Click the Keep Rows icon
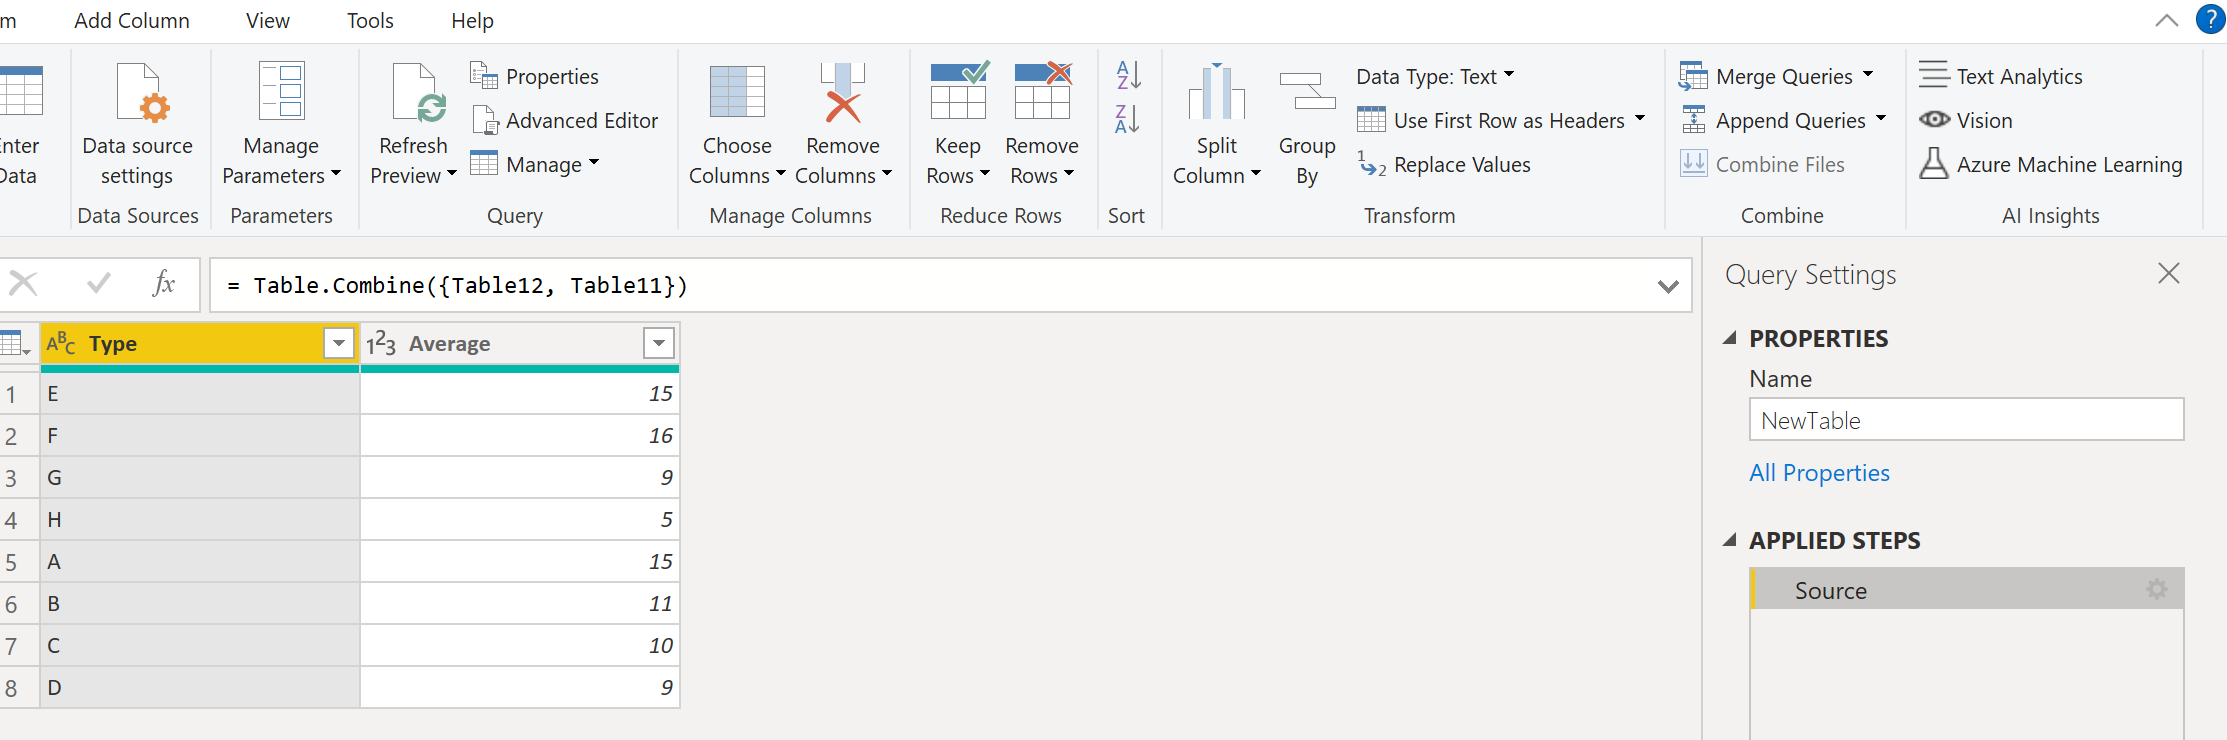 (959, 91)
